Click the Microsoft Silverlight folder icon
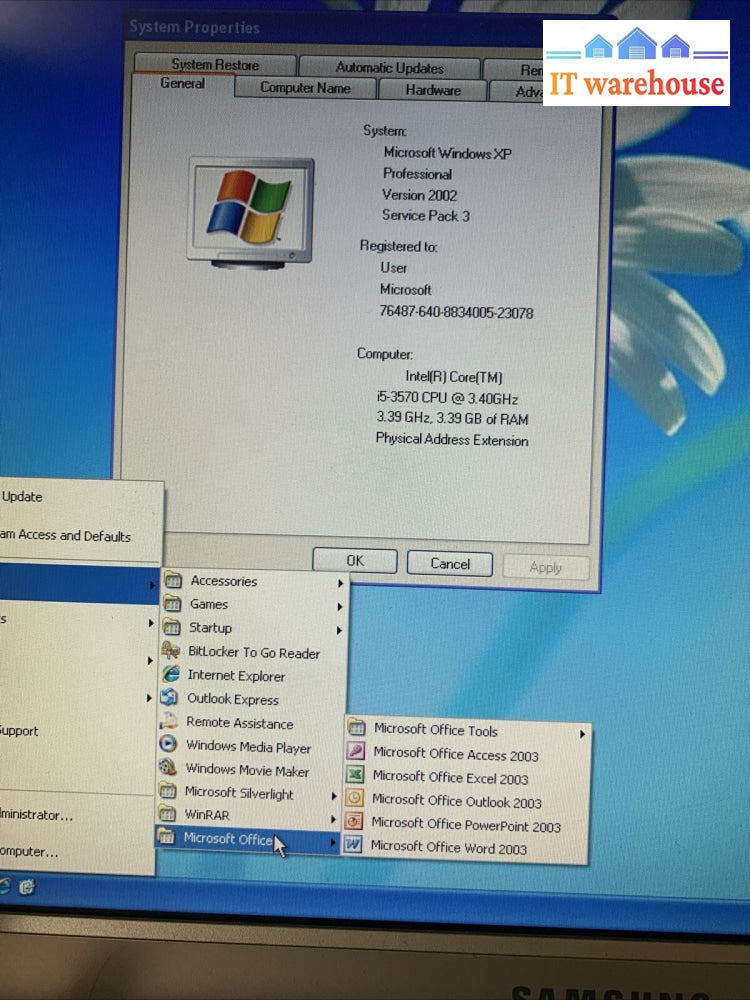 (168, 791)
